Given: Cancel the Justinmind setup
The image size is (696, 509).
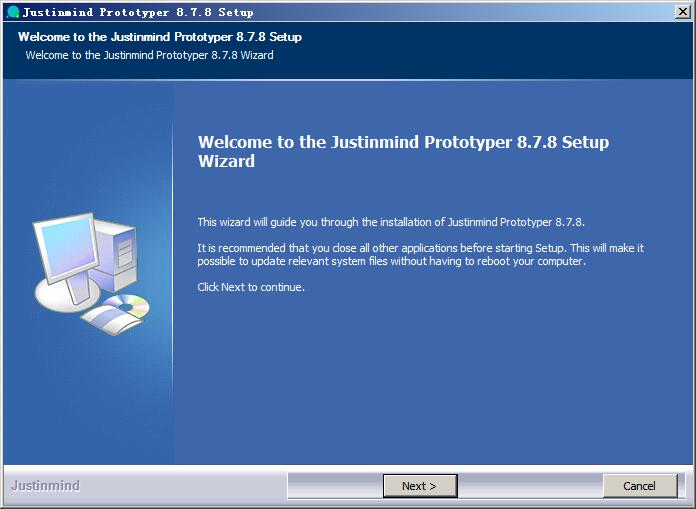Looking at the screenshot, I should point(640,486).
